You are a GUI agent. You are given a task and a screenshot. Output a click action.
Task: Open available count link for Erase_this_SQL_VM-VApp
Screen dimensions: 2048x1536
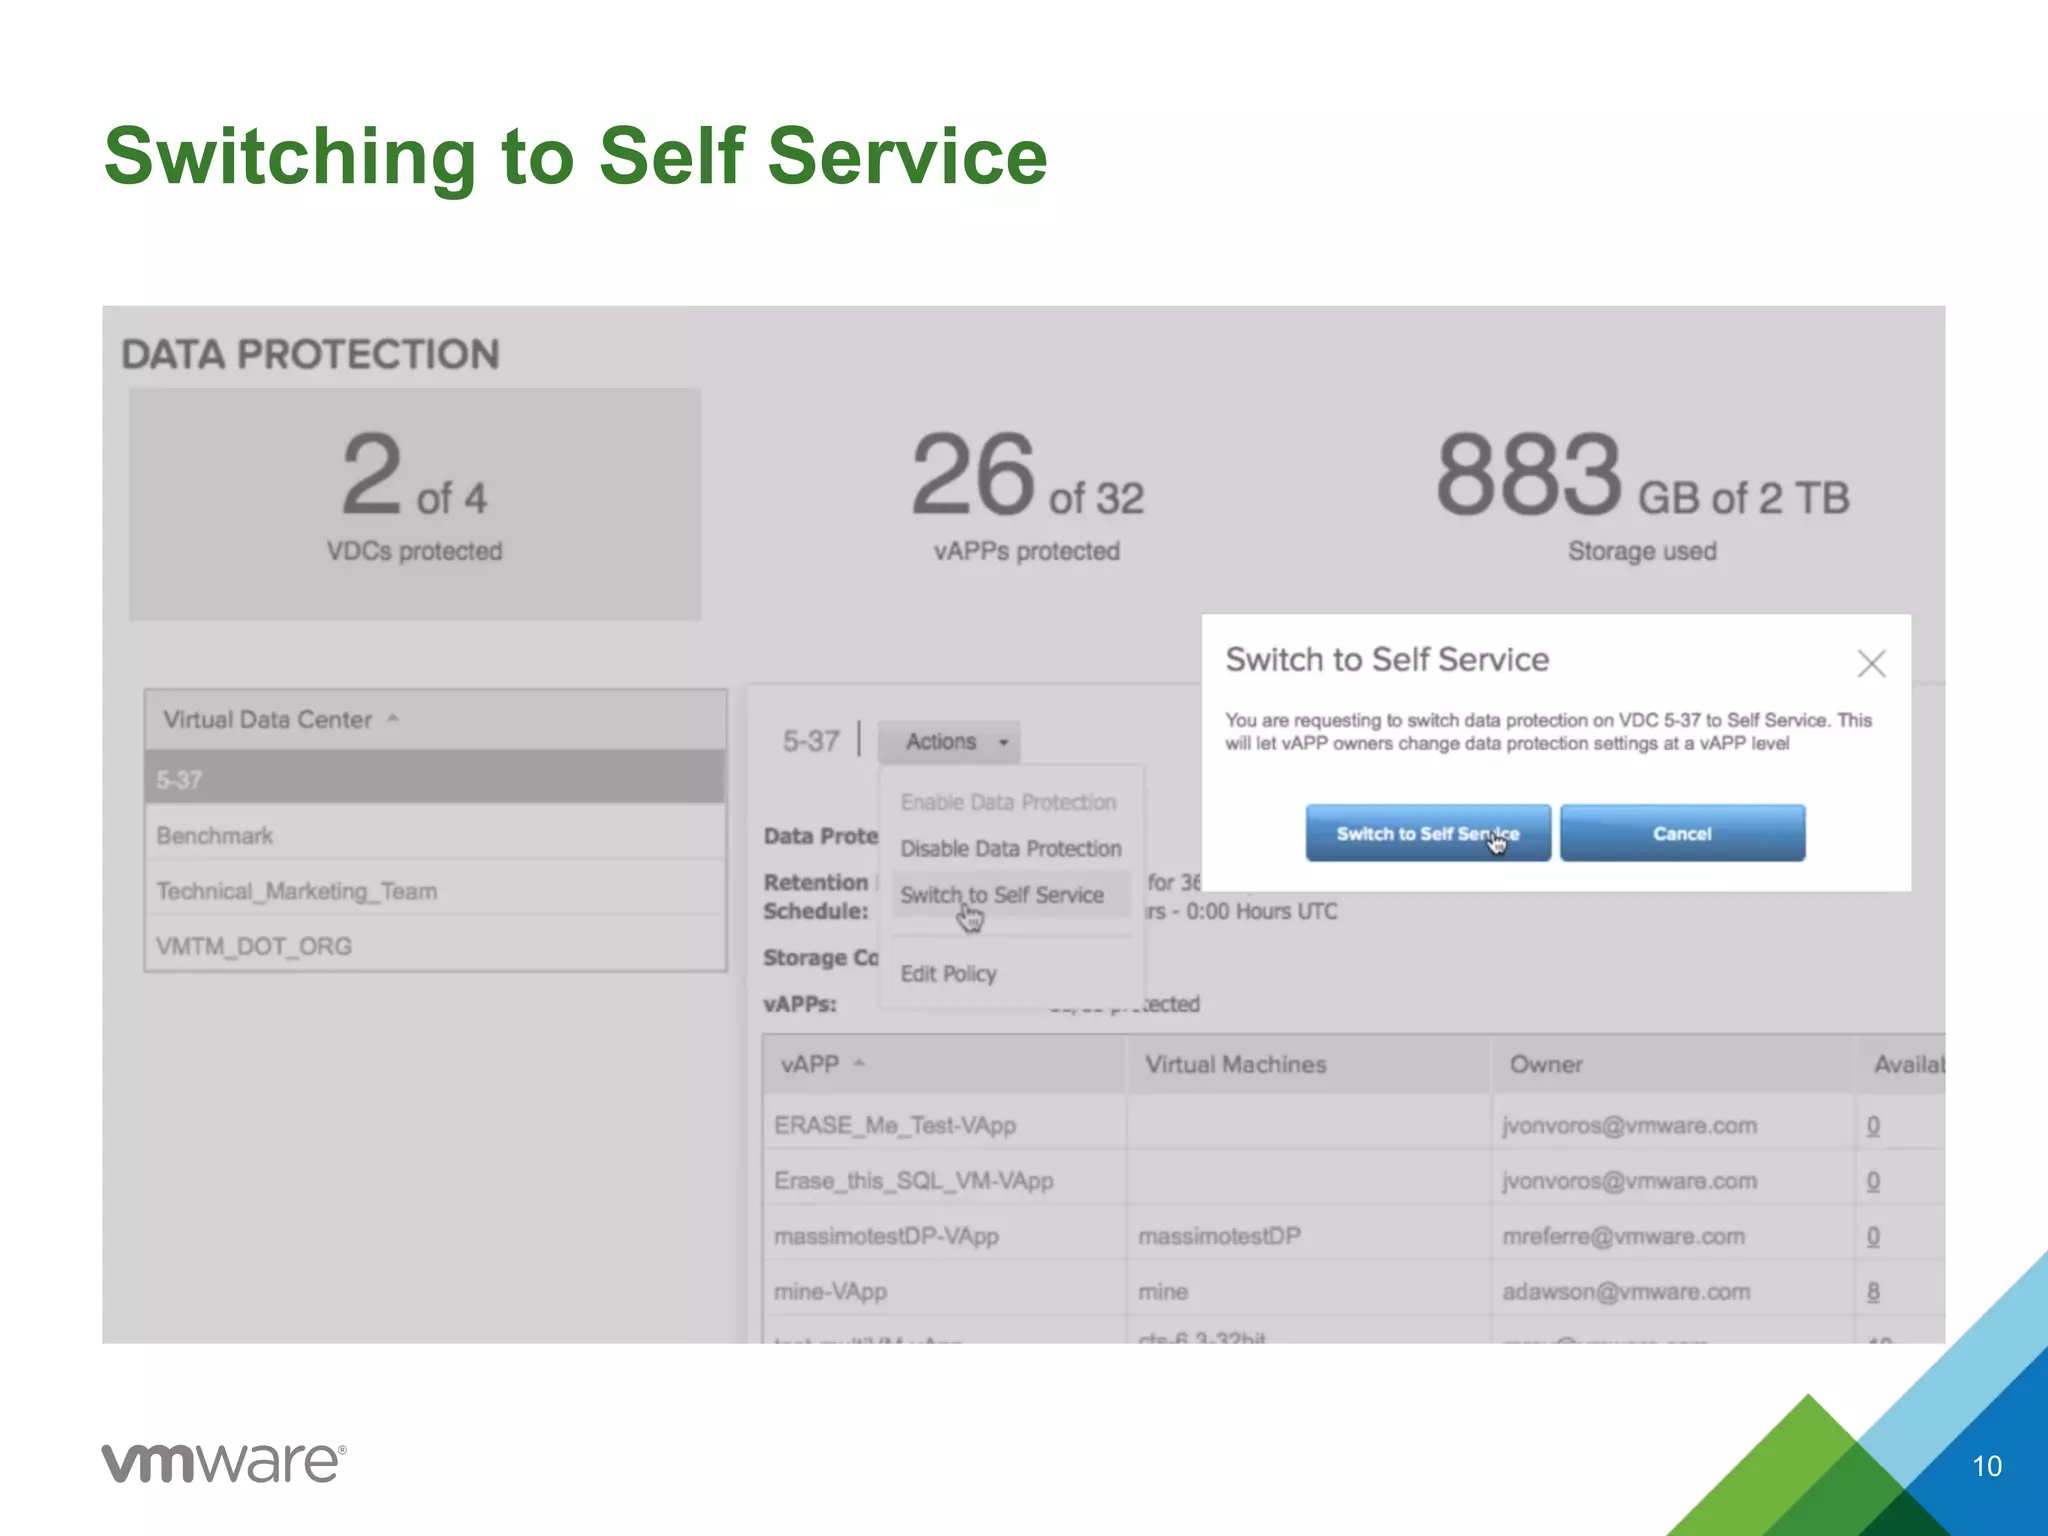[1873, 1181]
